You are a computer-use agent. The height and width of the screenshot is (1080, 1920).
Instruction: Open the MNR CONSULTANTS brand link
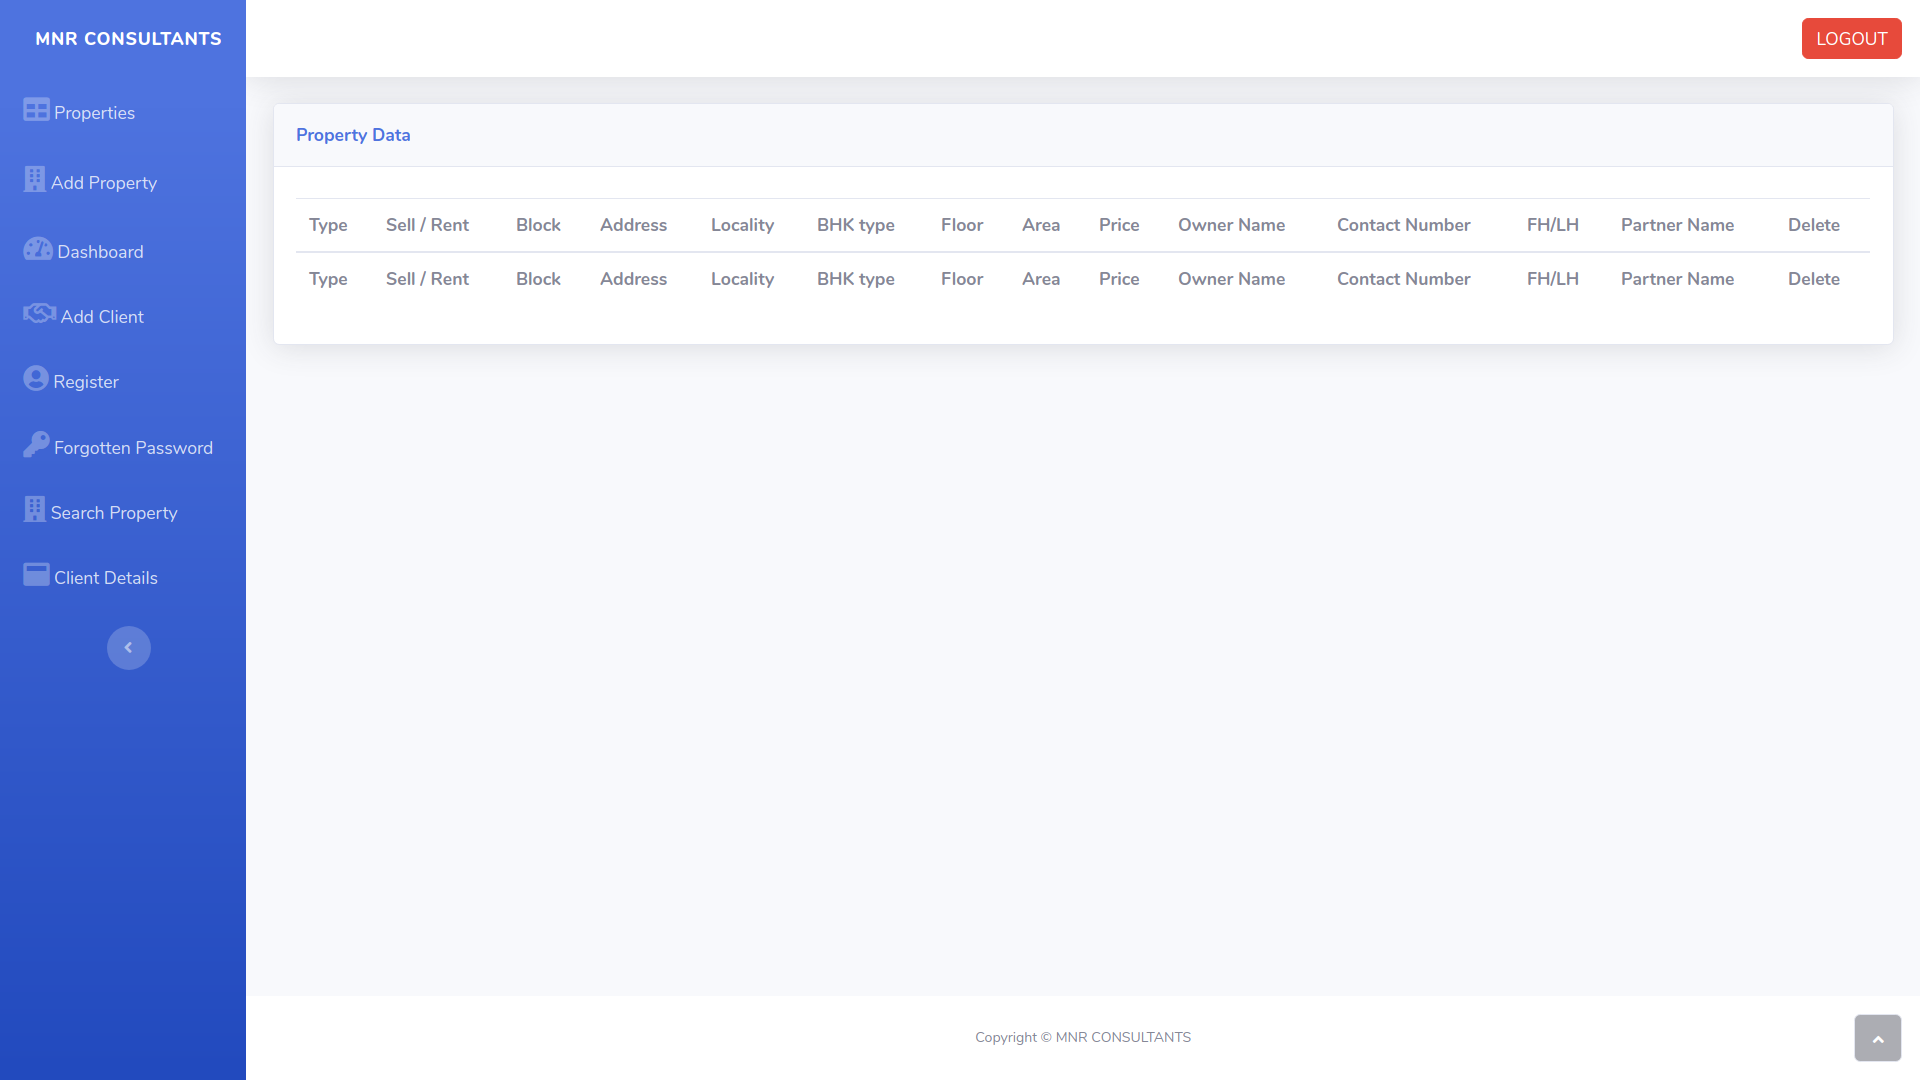128,39
